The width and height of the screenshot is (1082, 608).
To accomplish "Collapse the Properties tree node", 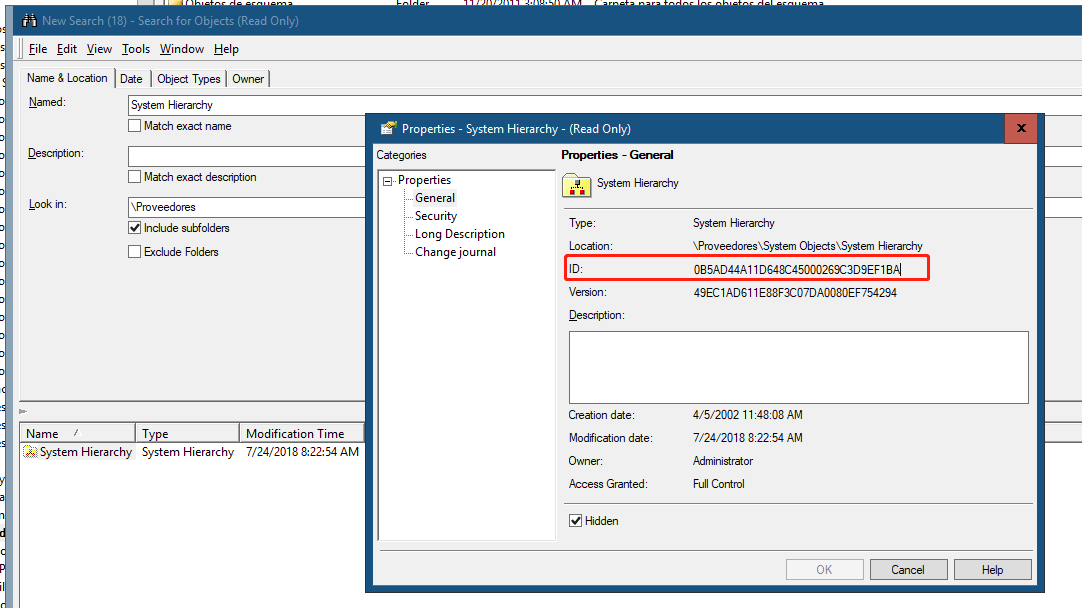I will coord(388,181).
